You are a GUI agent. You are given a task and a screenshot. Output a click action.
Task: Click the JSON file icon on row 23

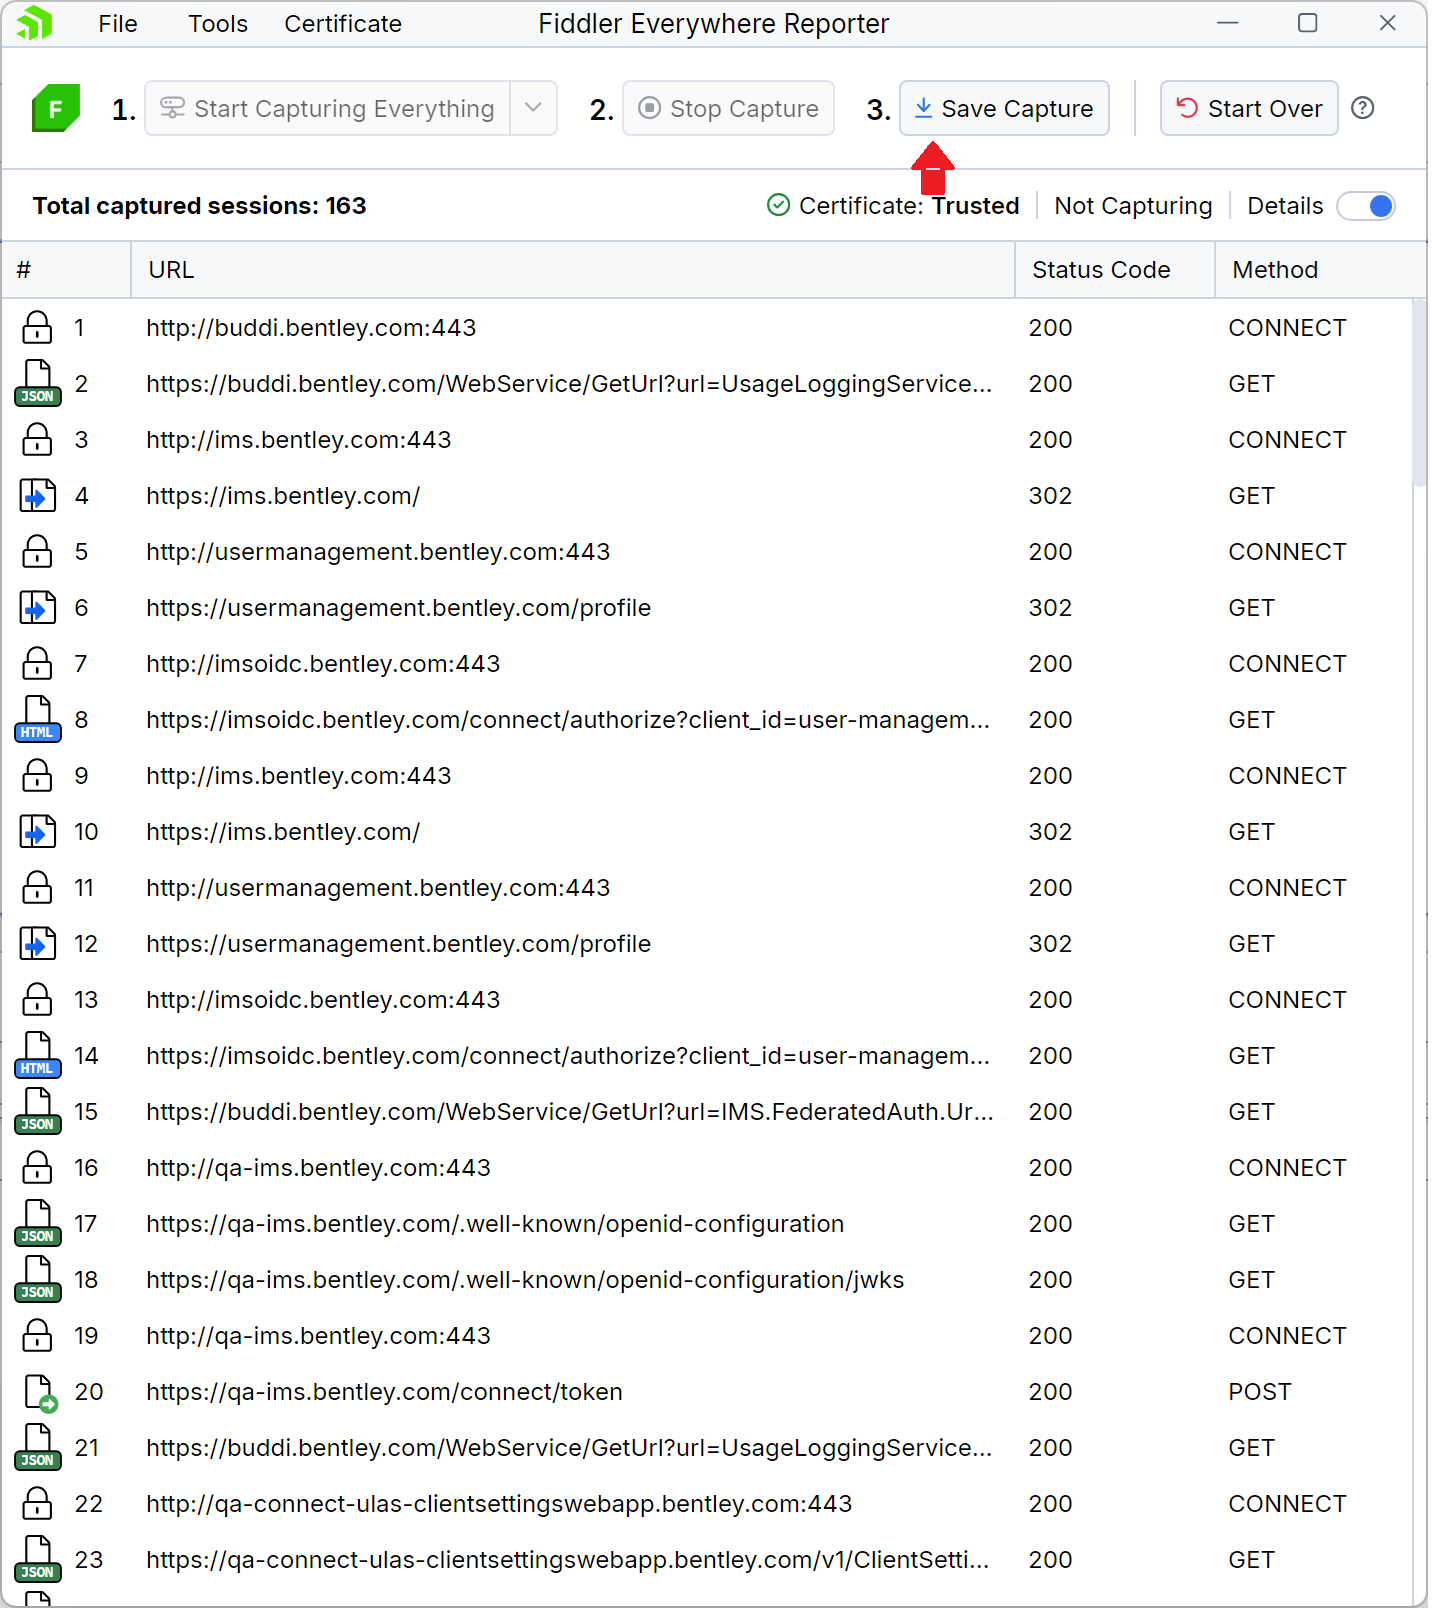(x=38, y=1559)
